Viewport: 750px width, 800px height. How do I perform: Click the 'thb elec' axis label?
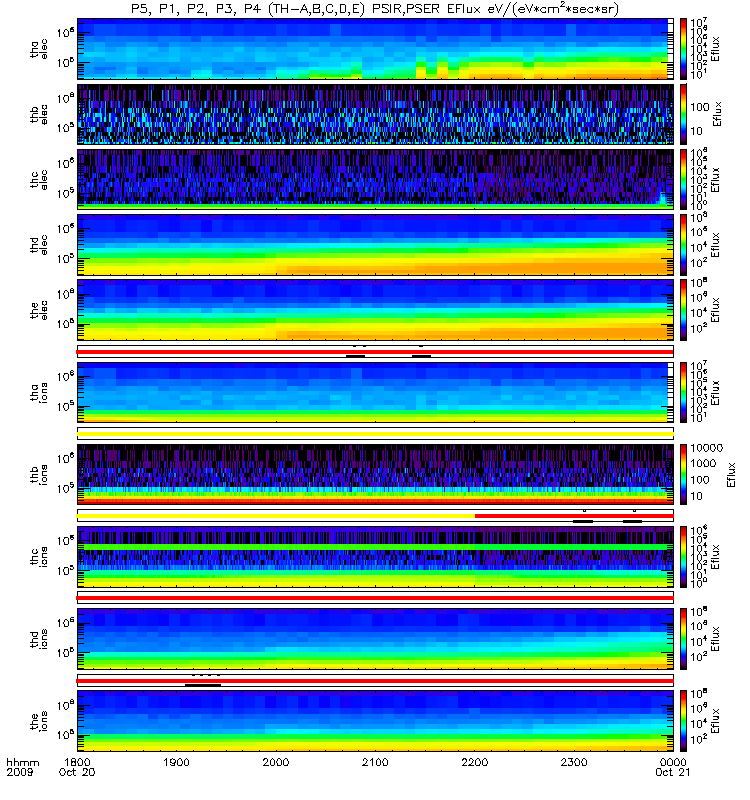click(39, 114)
